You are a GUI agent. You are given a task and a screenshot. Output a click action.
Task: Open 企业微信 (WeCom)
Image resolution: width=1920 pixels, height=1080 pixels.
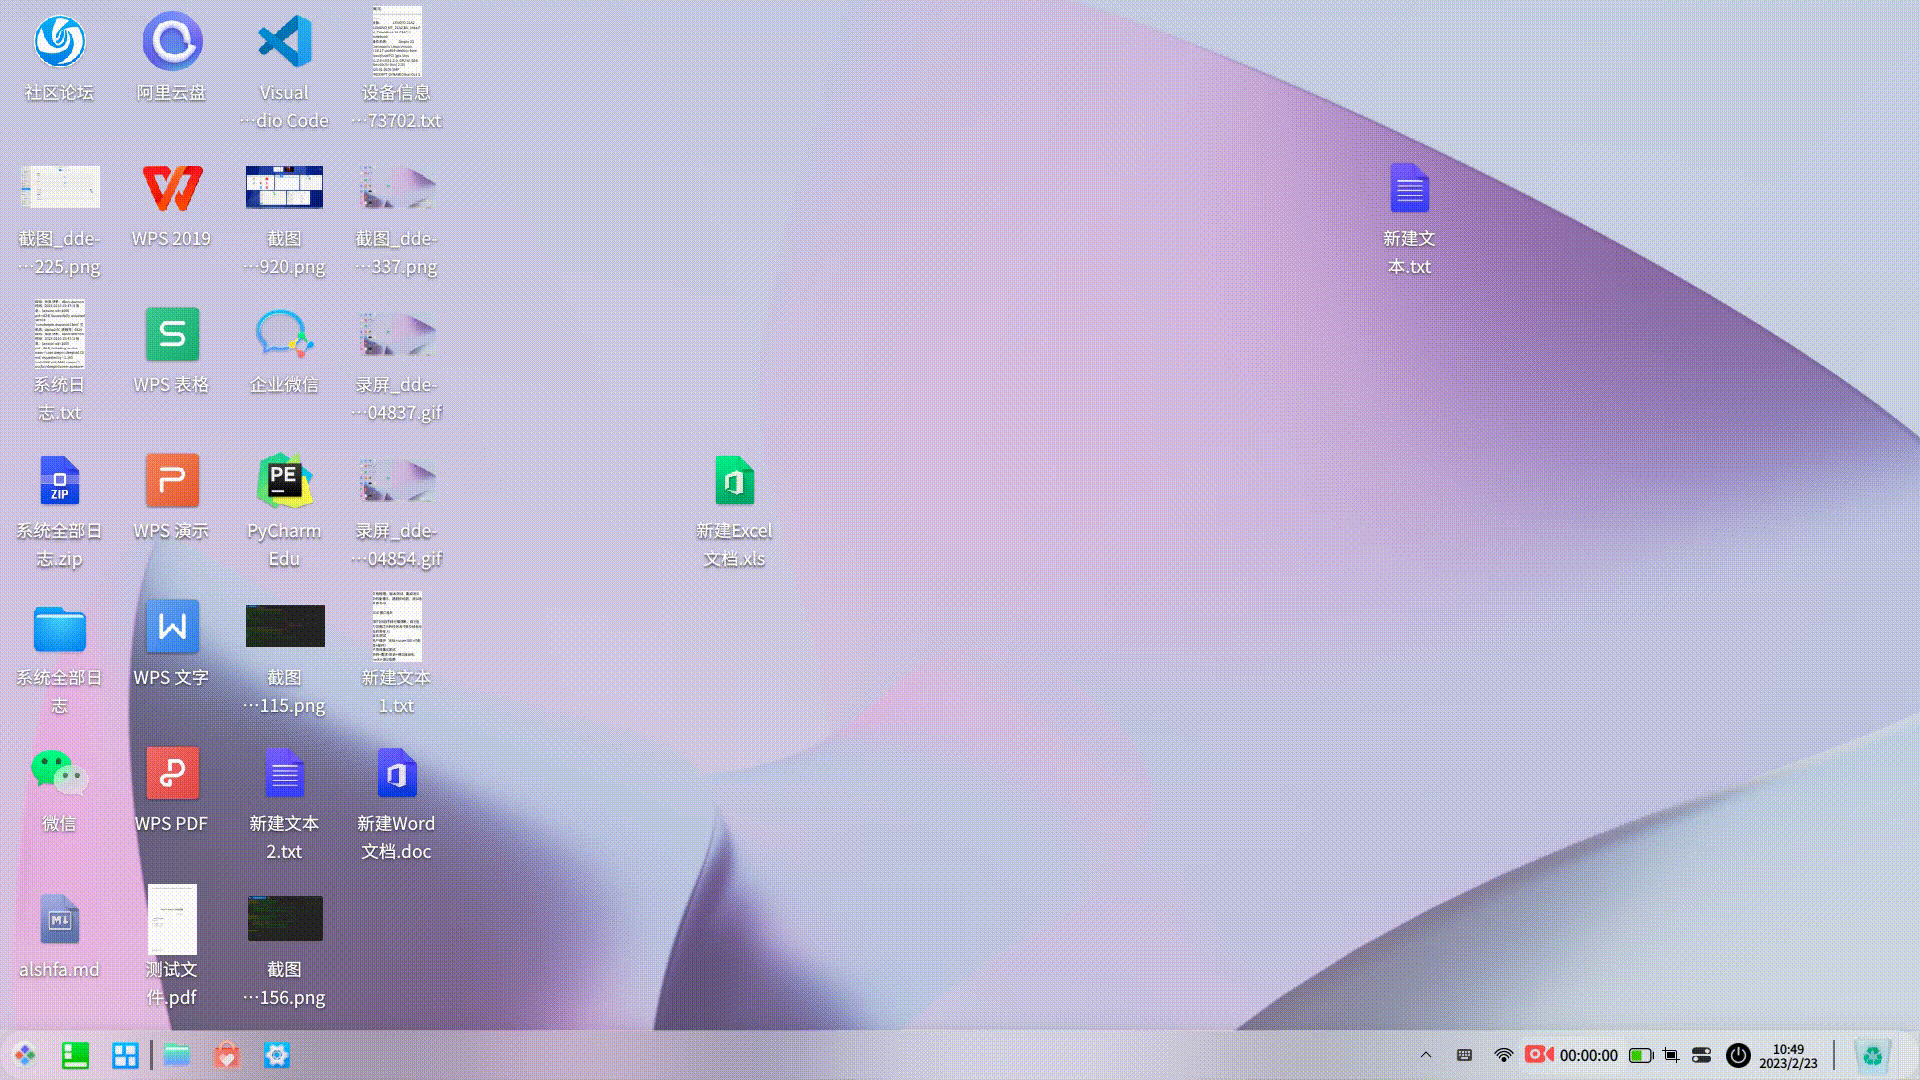(x=284, y=335)
